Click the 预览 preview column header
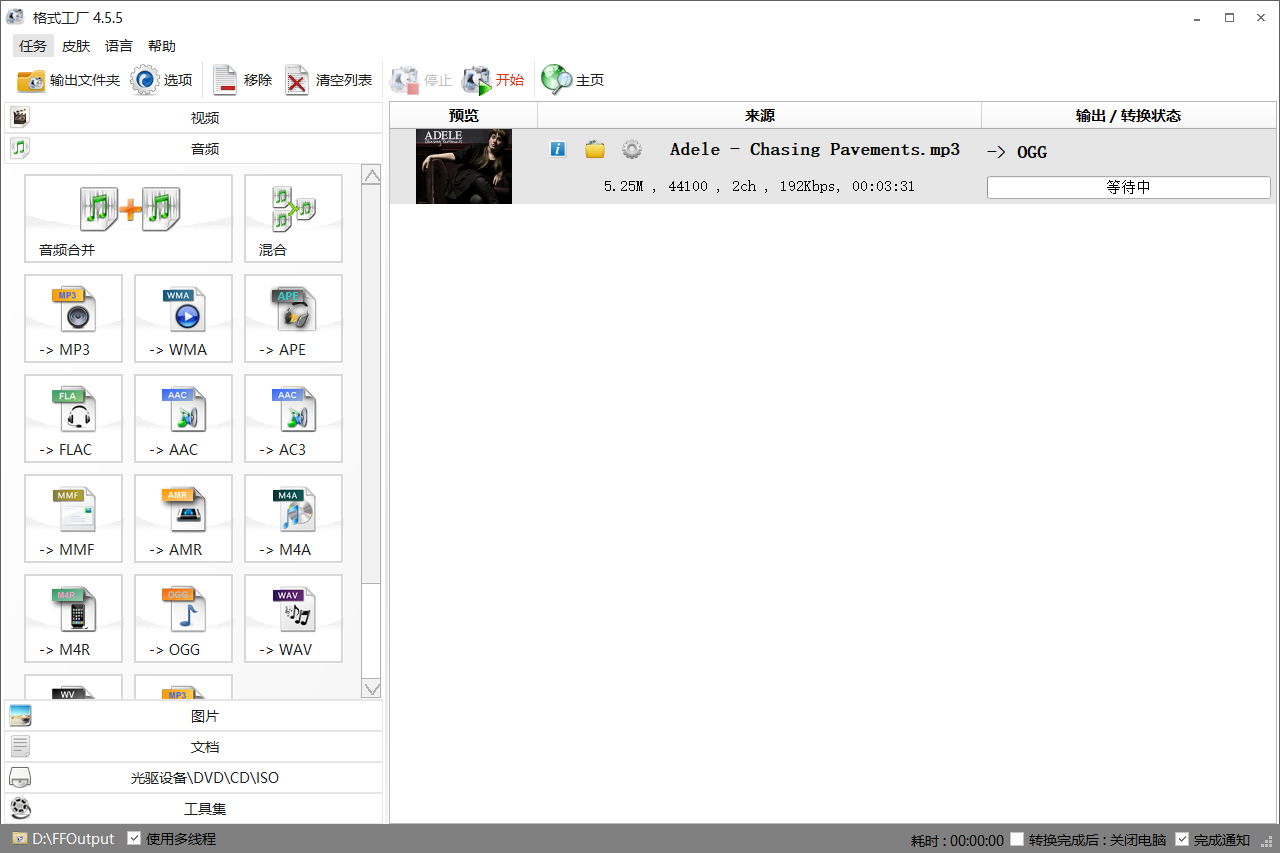Screen dimensions: 1280x853 464,115
